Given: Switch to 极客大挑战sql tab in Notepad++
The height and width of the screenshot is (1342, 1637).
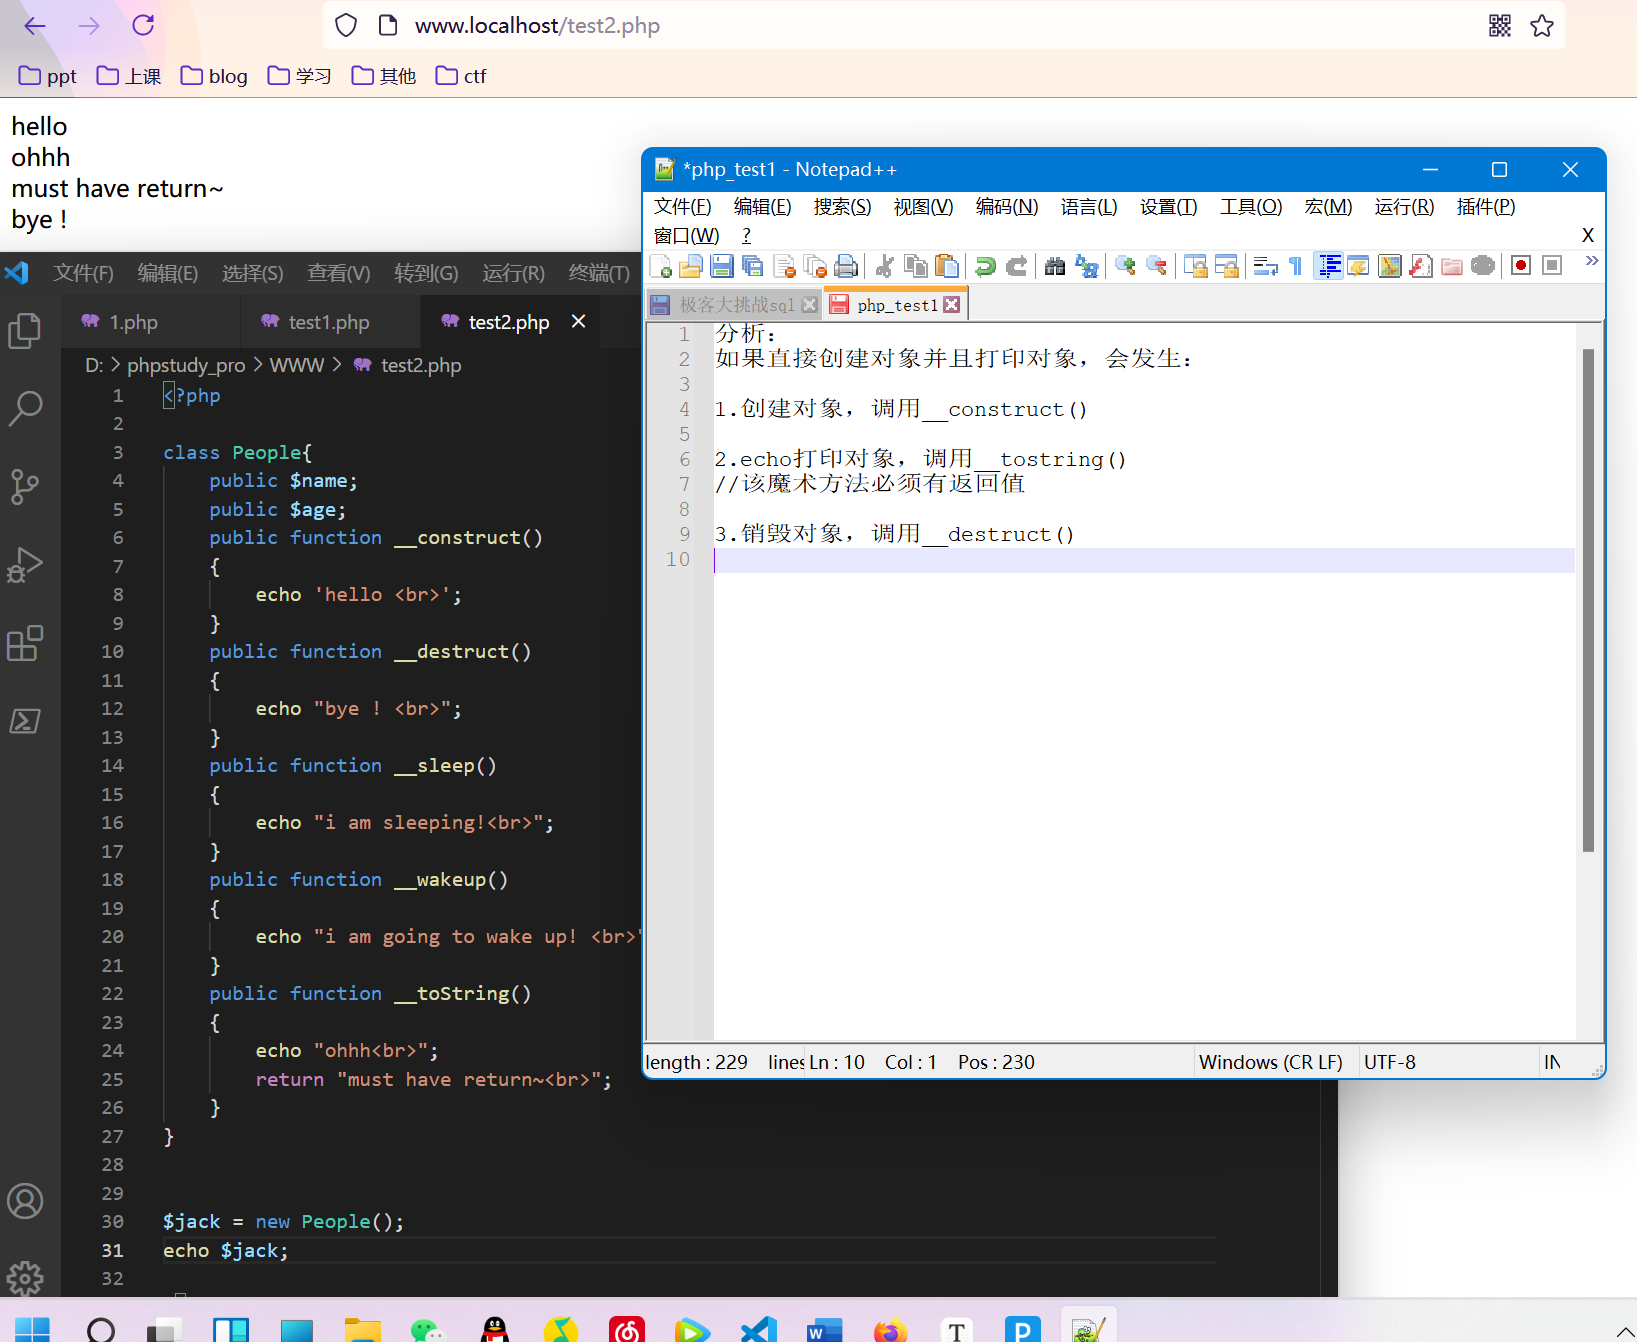Looking at the screenshot, I should [735, 304].
